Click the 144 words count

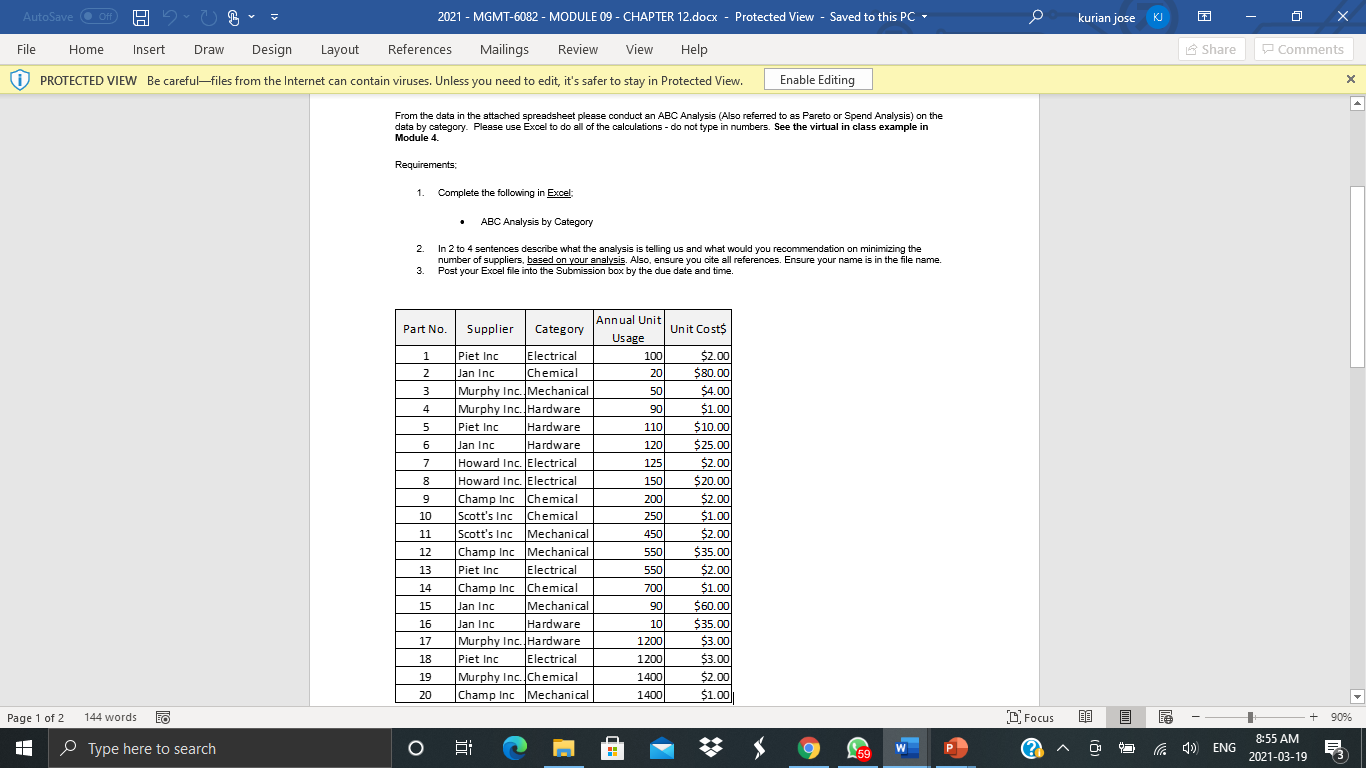click(111, 717)
